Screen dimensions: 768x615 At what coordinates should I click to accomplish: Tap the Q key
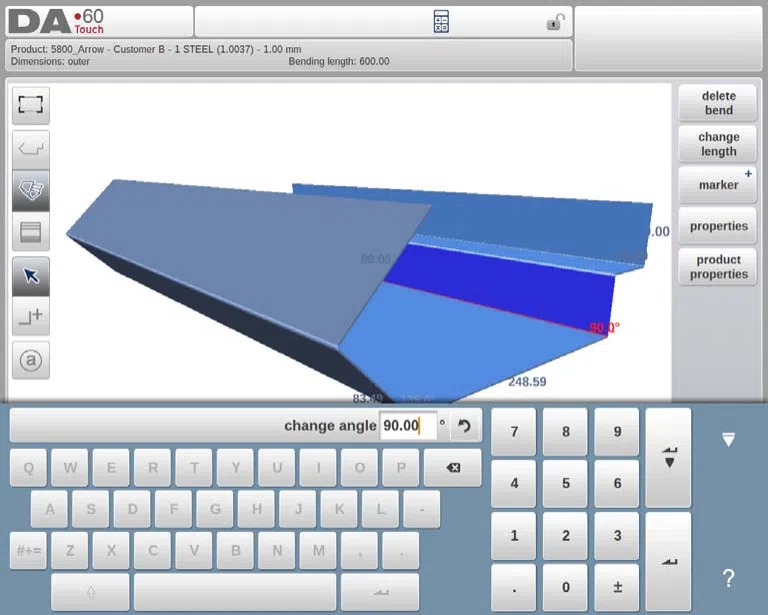28,468
